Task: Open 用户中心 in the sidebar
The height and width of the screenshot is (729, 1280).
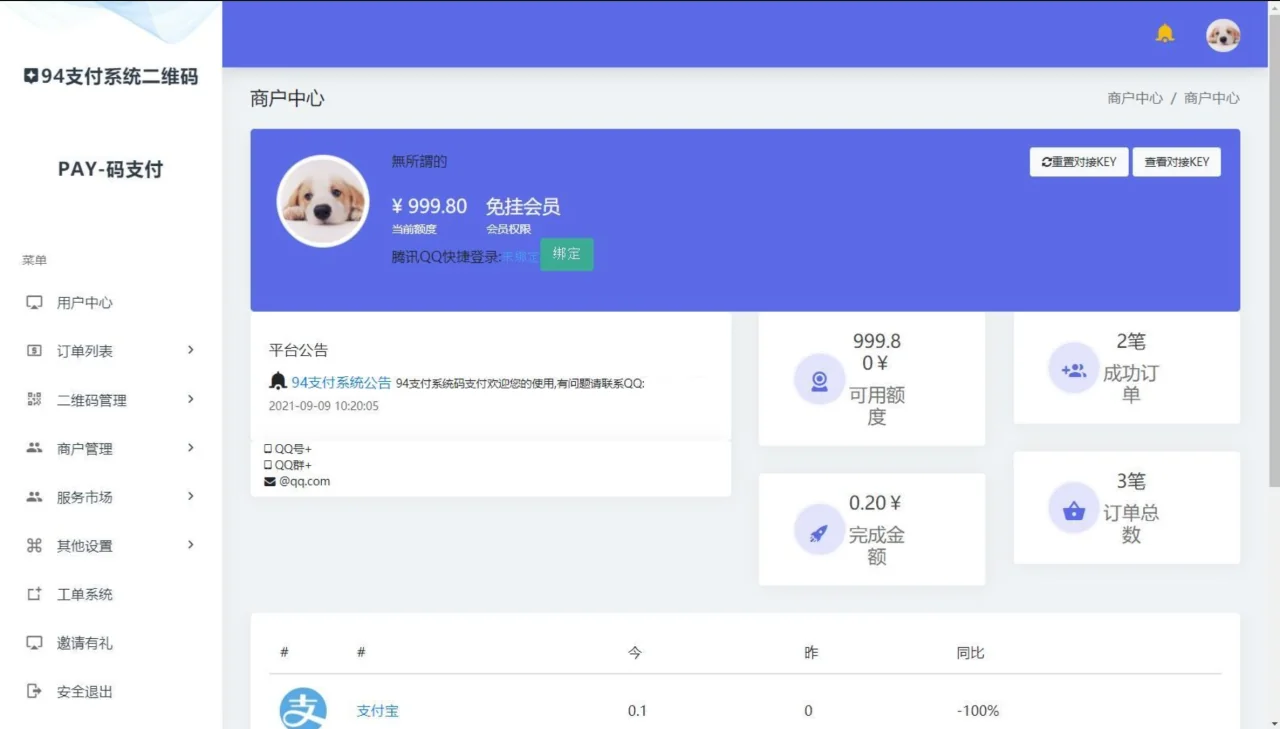Action: [x=85, y=303]
